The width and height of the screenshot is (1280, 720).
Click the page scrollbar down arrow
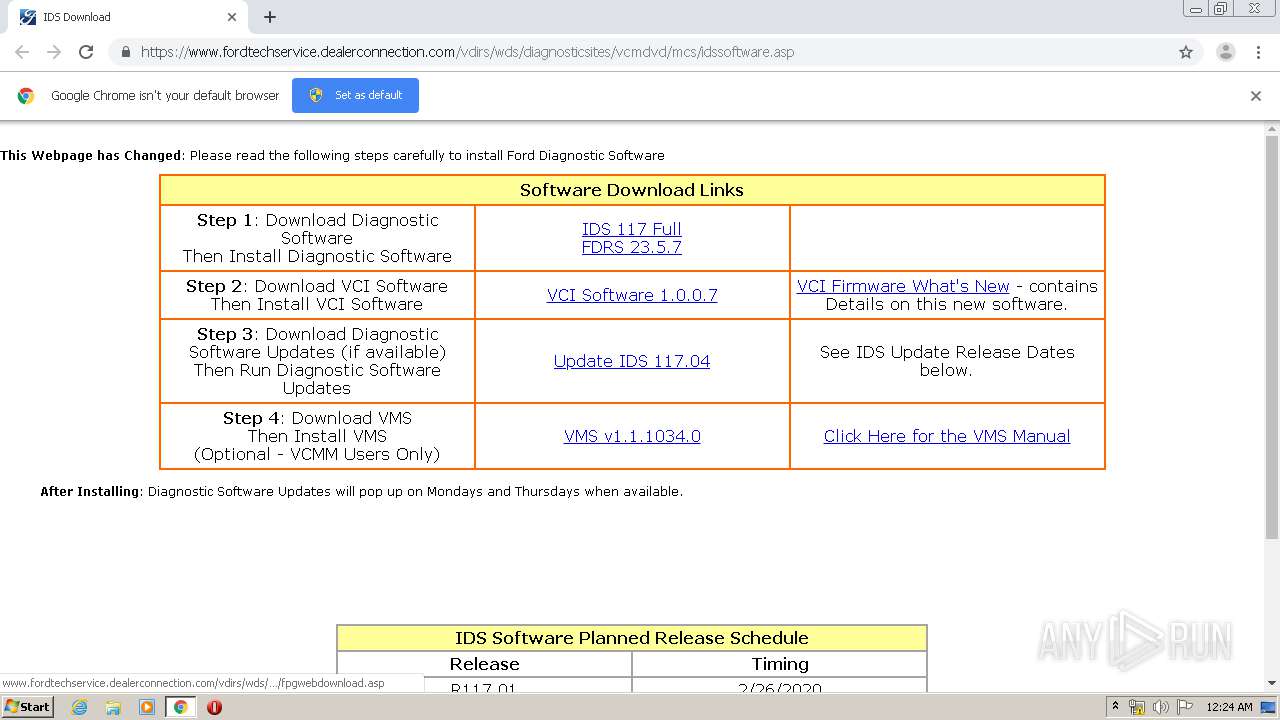(1272, 683)
